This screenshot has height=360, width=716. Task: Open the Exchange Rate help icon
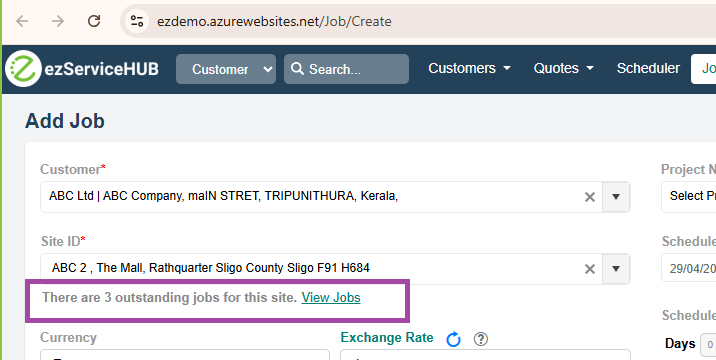481,339
